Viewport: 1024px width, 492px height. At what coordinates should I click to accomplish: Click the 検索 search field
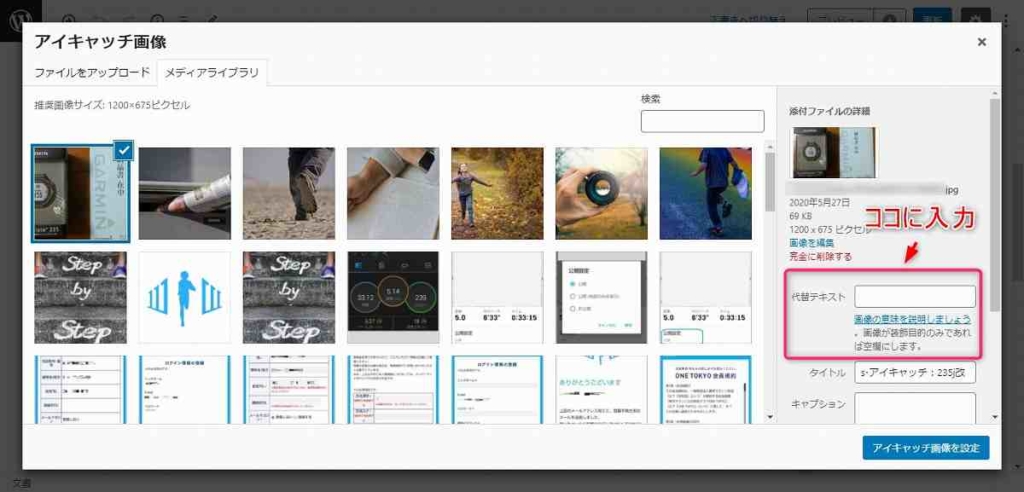point(702,121)
